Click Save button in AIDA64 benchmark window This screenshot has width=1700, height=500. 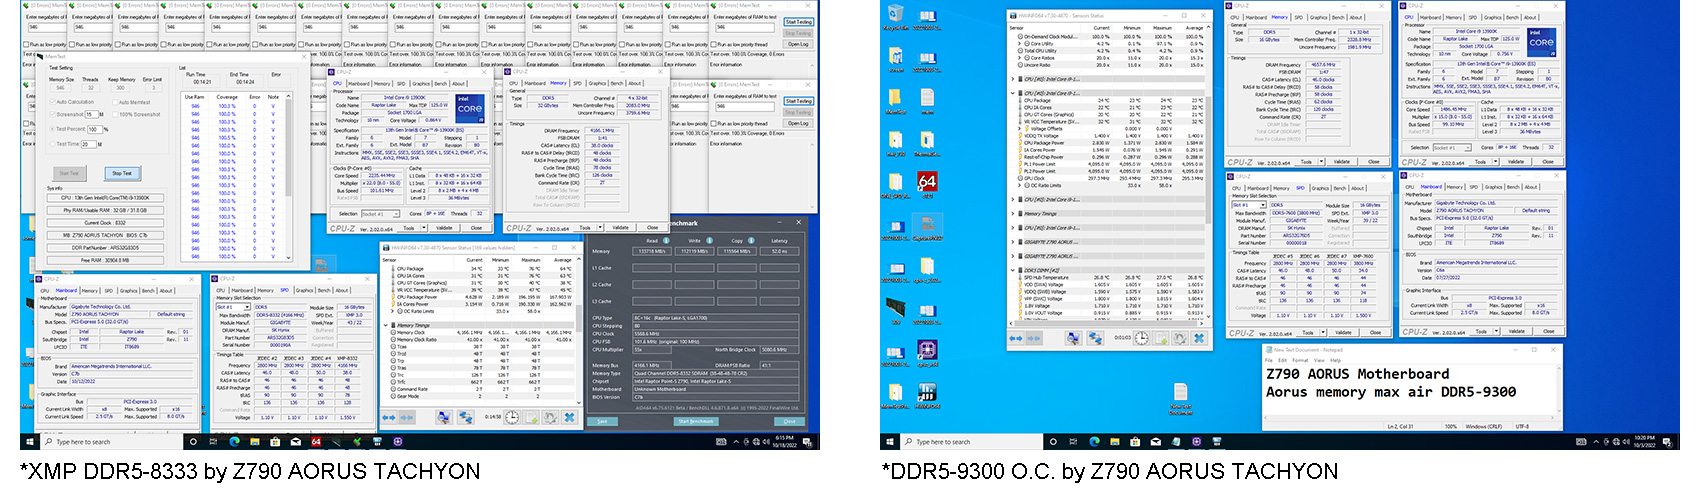602,422
